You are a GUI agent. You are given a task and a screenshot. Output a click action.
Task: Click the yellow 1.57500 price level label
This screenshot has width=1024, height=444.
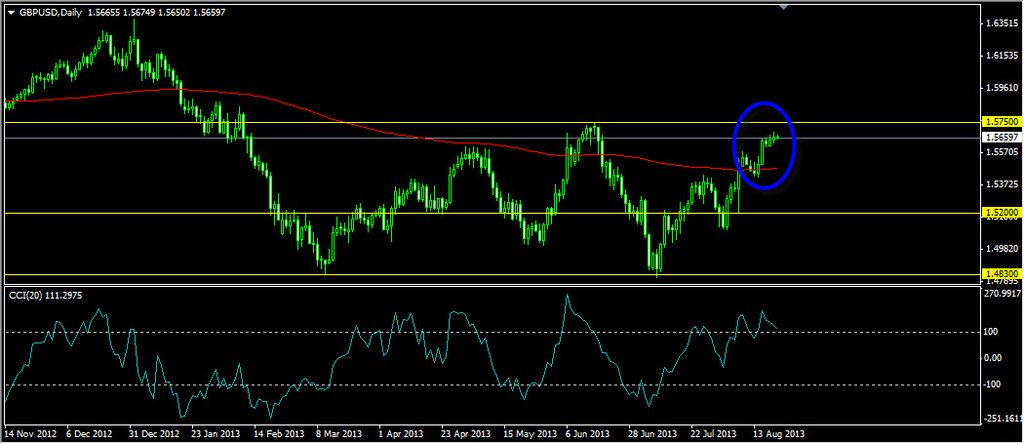1000,122
